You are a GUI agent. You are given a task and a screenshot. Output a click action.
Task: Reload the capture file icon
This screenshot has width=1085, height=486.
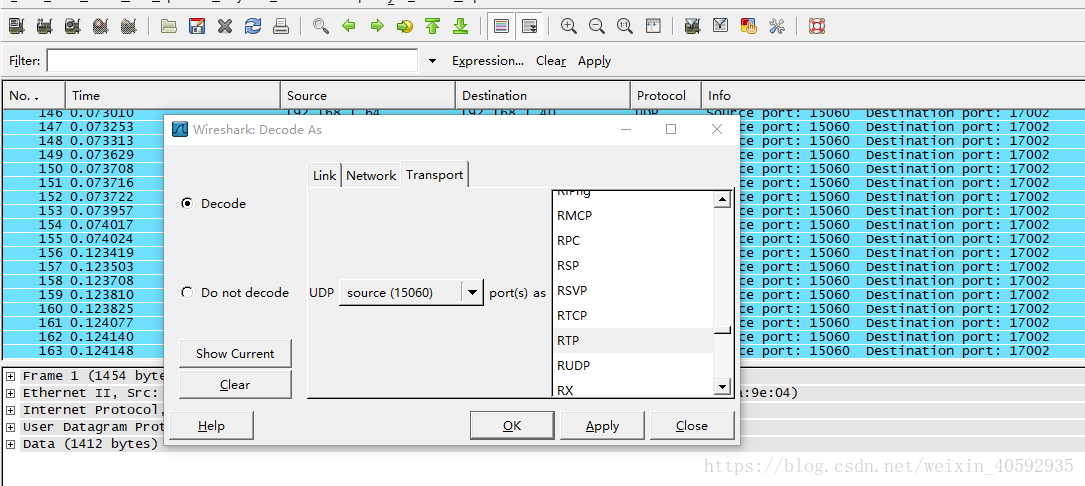tap(253, 26)
